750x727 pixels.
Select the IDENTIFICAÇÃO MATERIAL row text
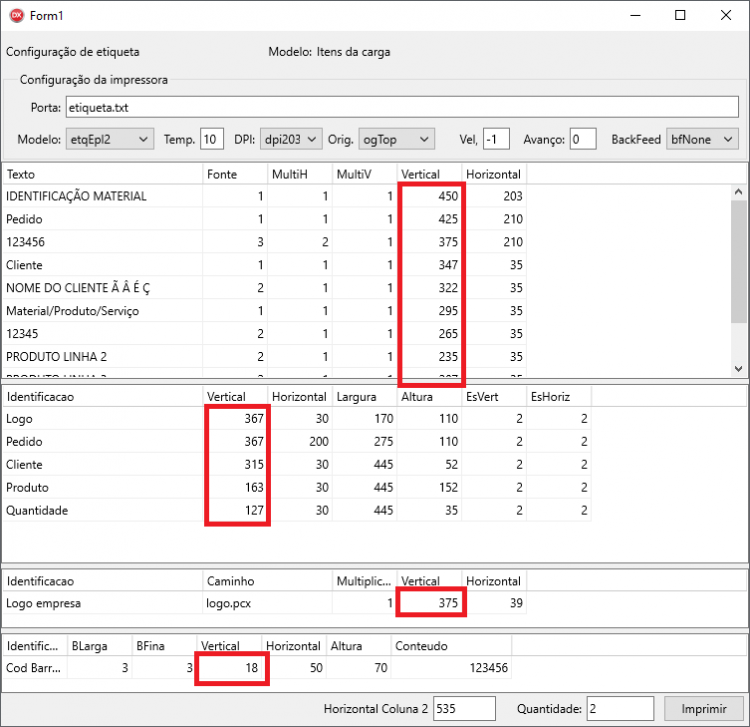pyautogui.click(x=77, y=196)
